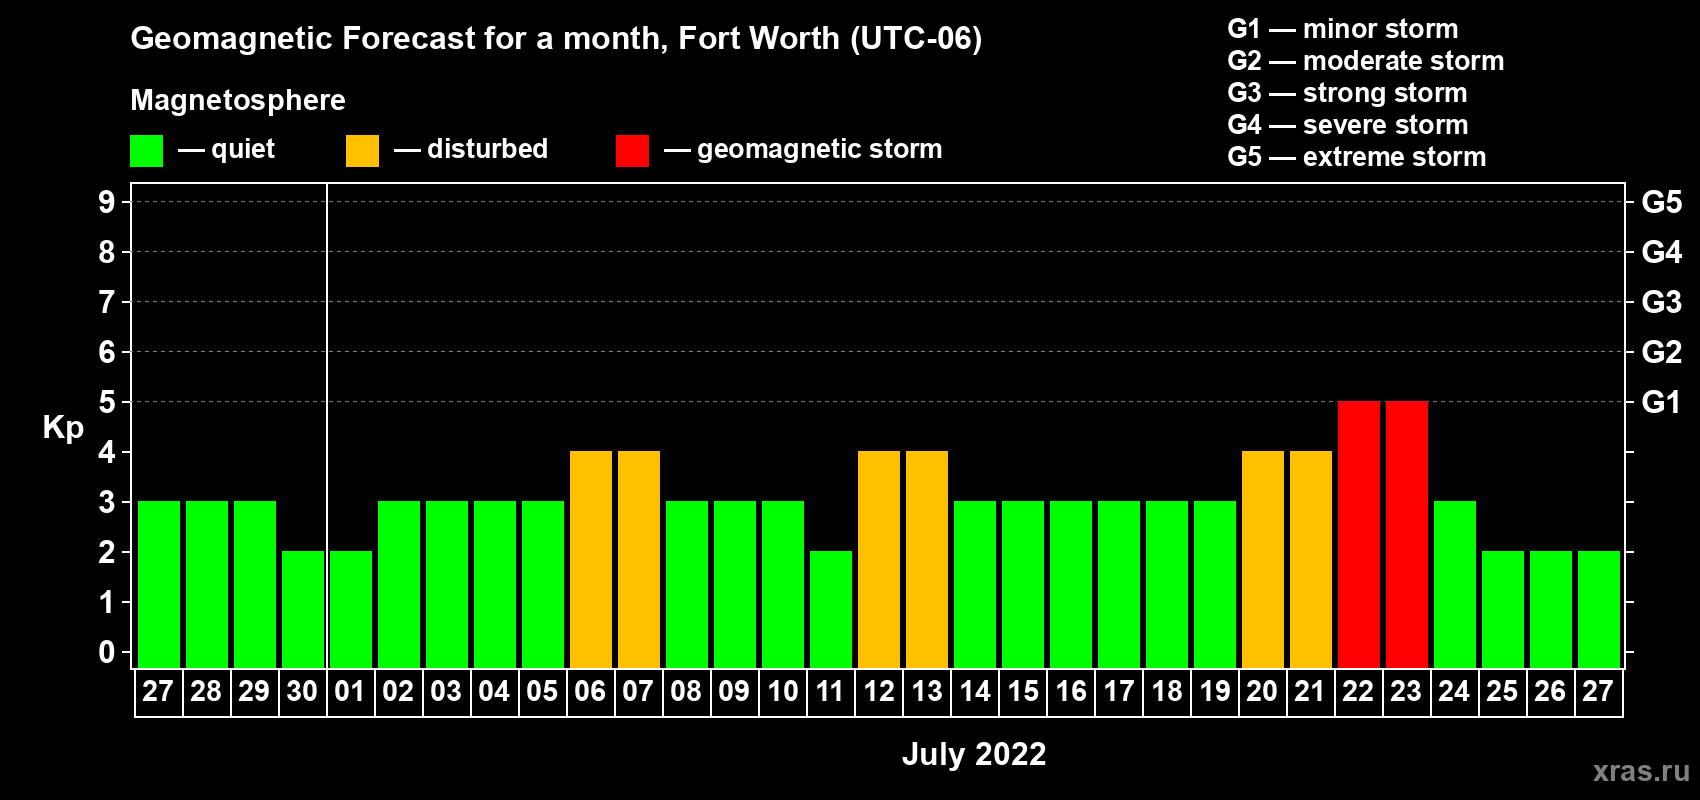The width and height of the screenshot is (1700, 800).
Task: Select the orange bar for July 21
Action: [1310, 560]
